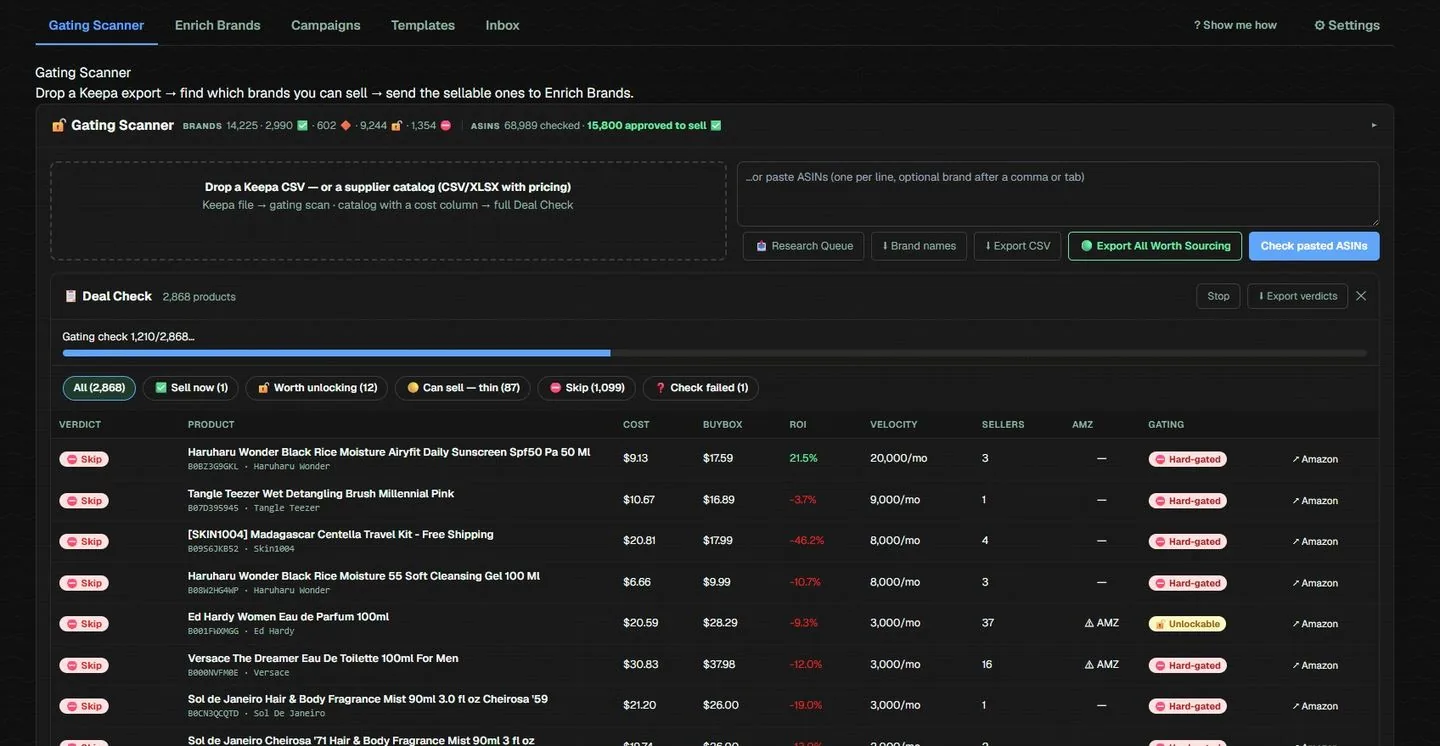The height and width of the screenshot is (746, 1440).
Task: Click the Gating Scanner lock icon
Action: pos(59,125)
